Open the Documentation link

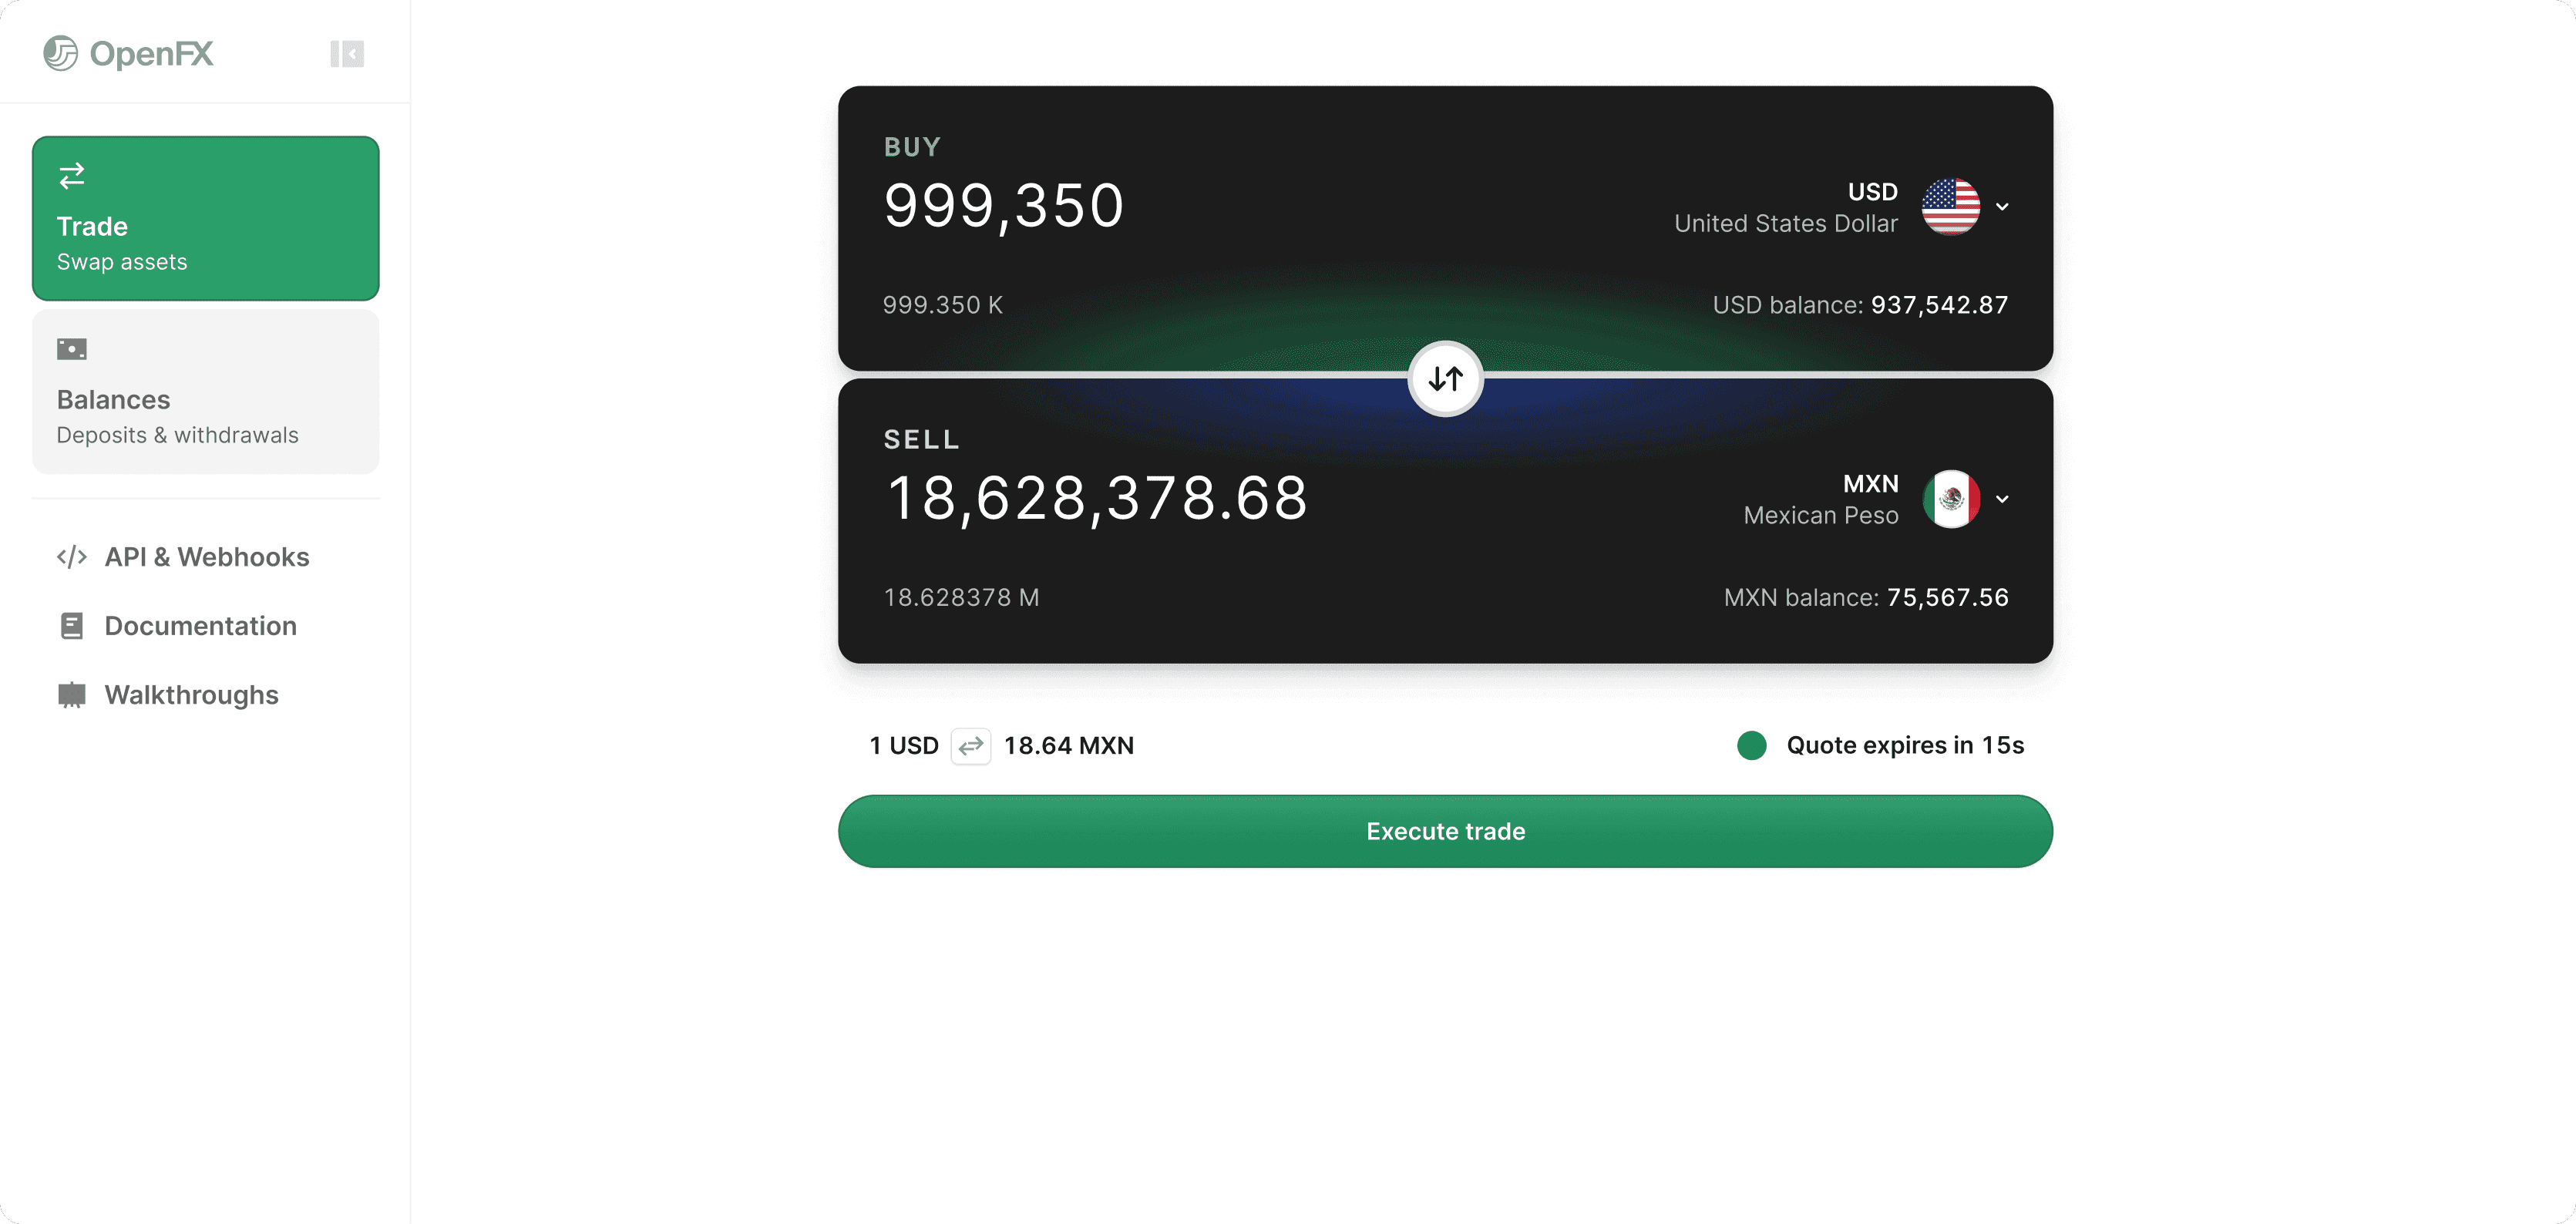tap(200, 625)
